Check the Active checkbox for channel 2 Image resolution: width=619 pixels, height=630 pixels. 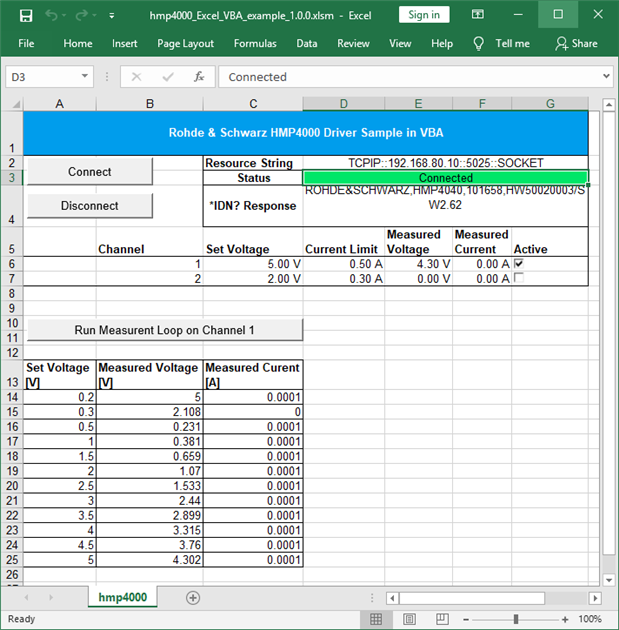(518, 279)
